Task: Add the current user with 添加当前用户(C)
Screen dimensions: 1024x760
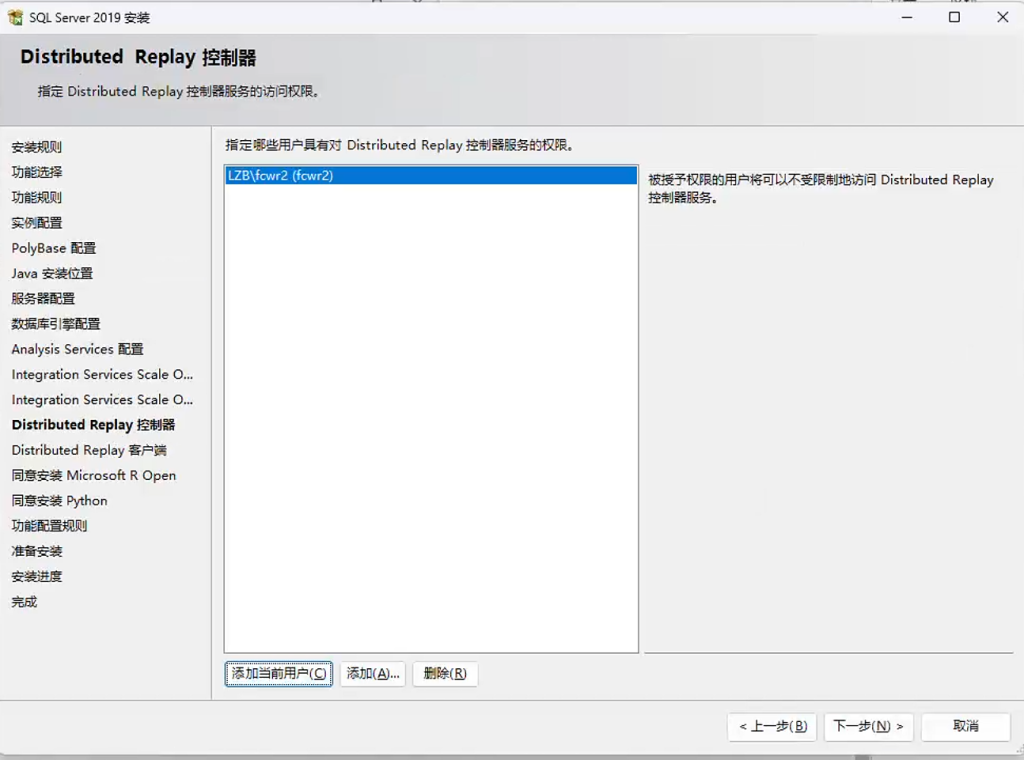Action: coord(279,673)
